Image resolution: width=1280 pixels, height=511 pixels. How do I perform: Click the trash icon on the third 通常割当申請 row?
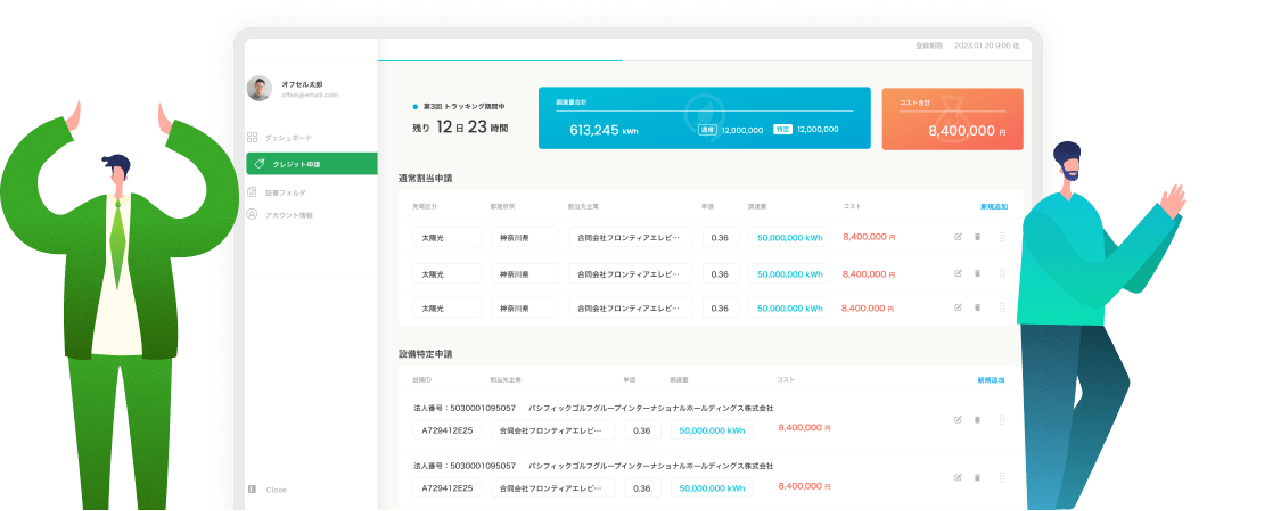pos(977,308)
